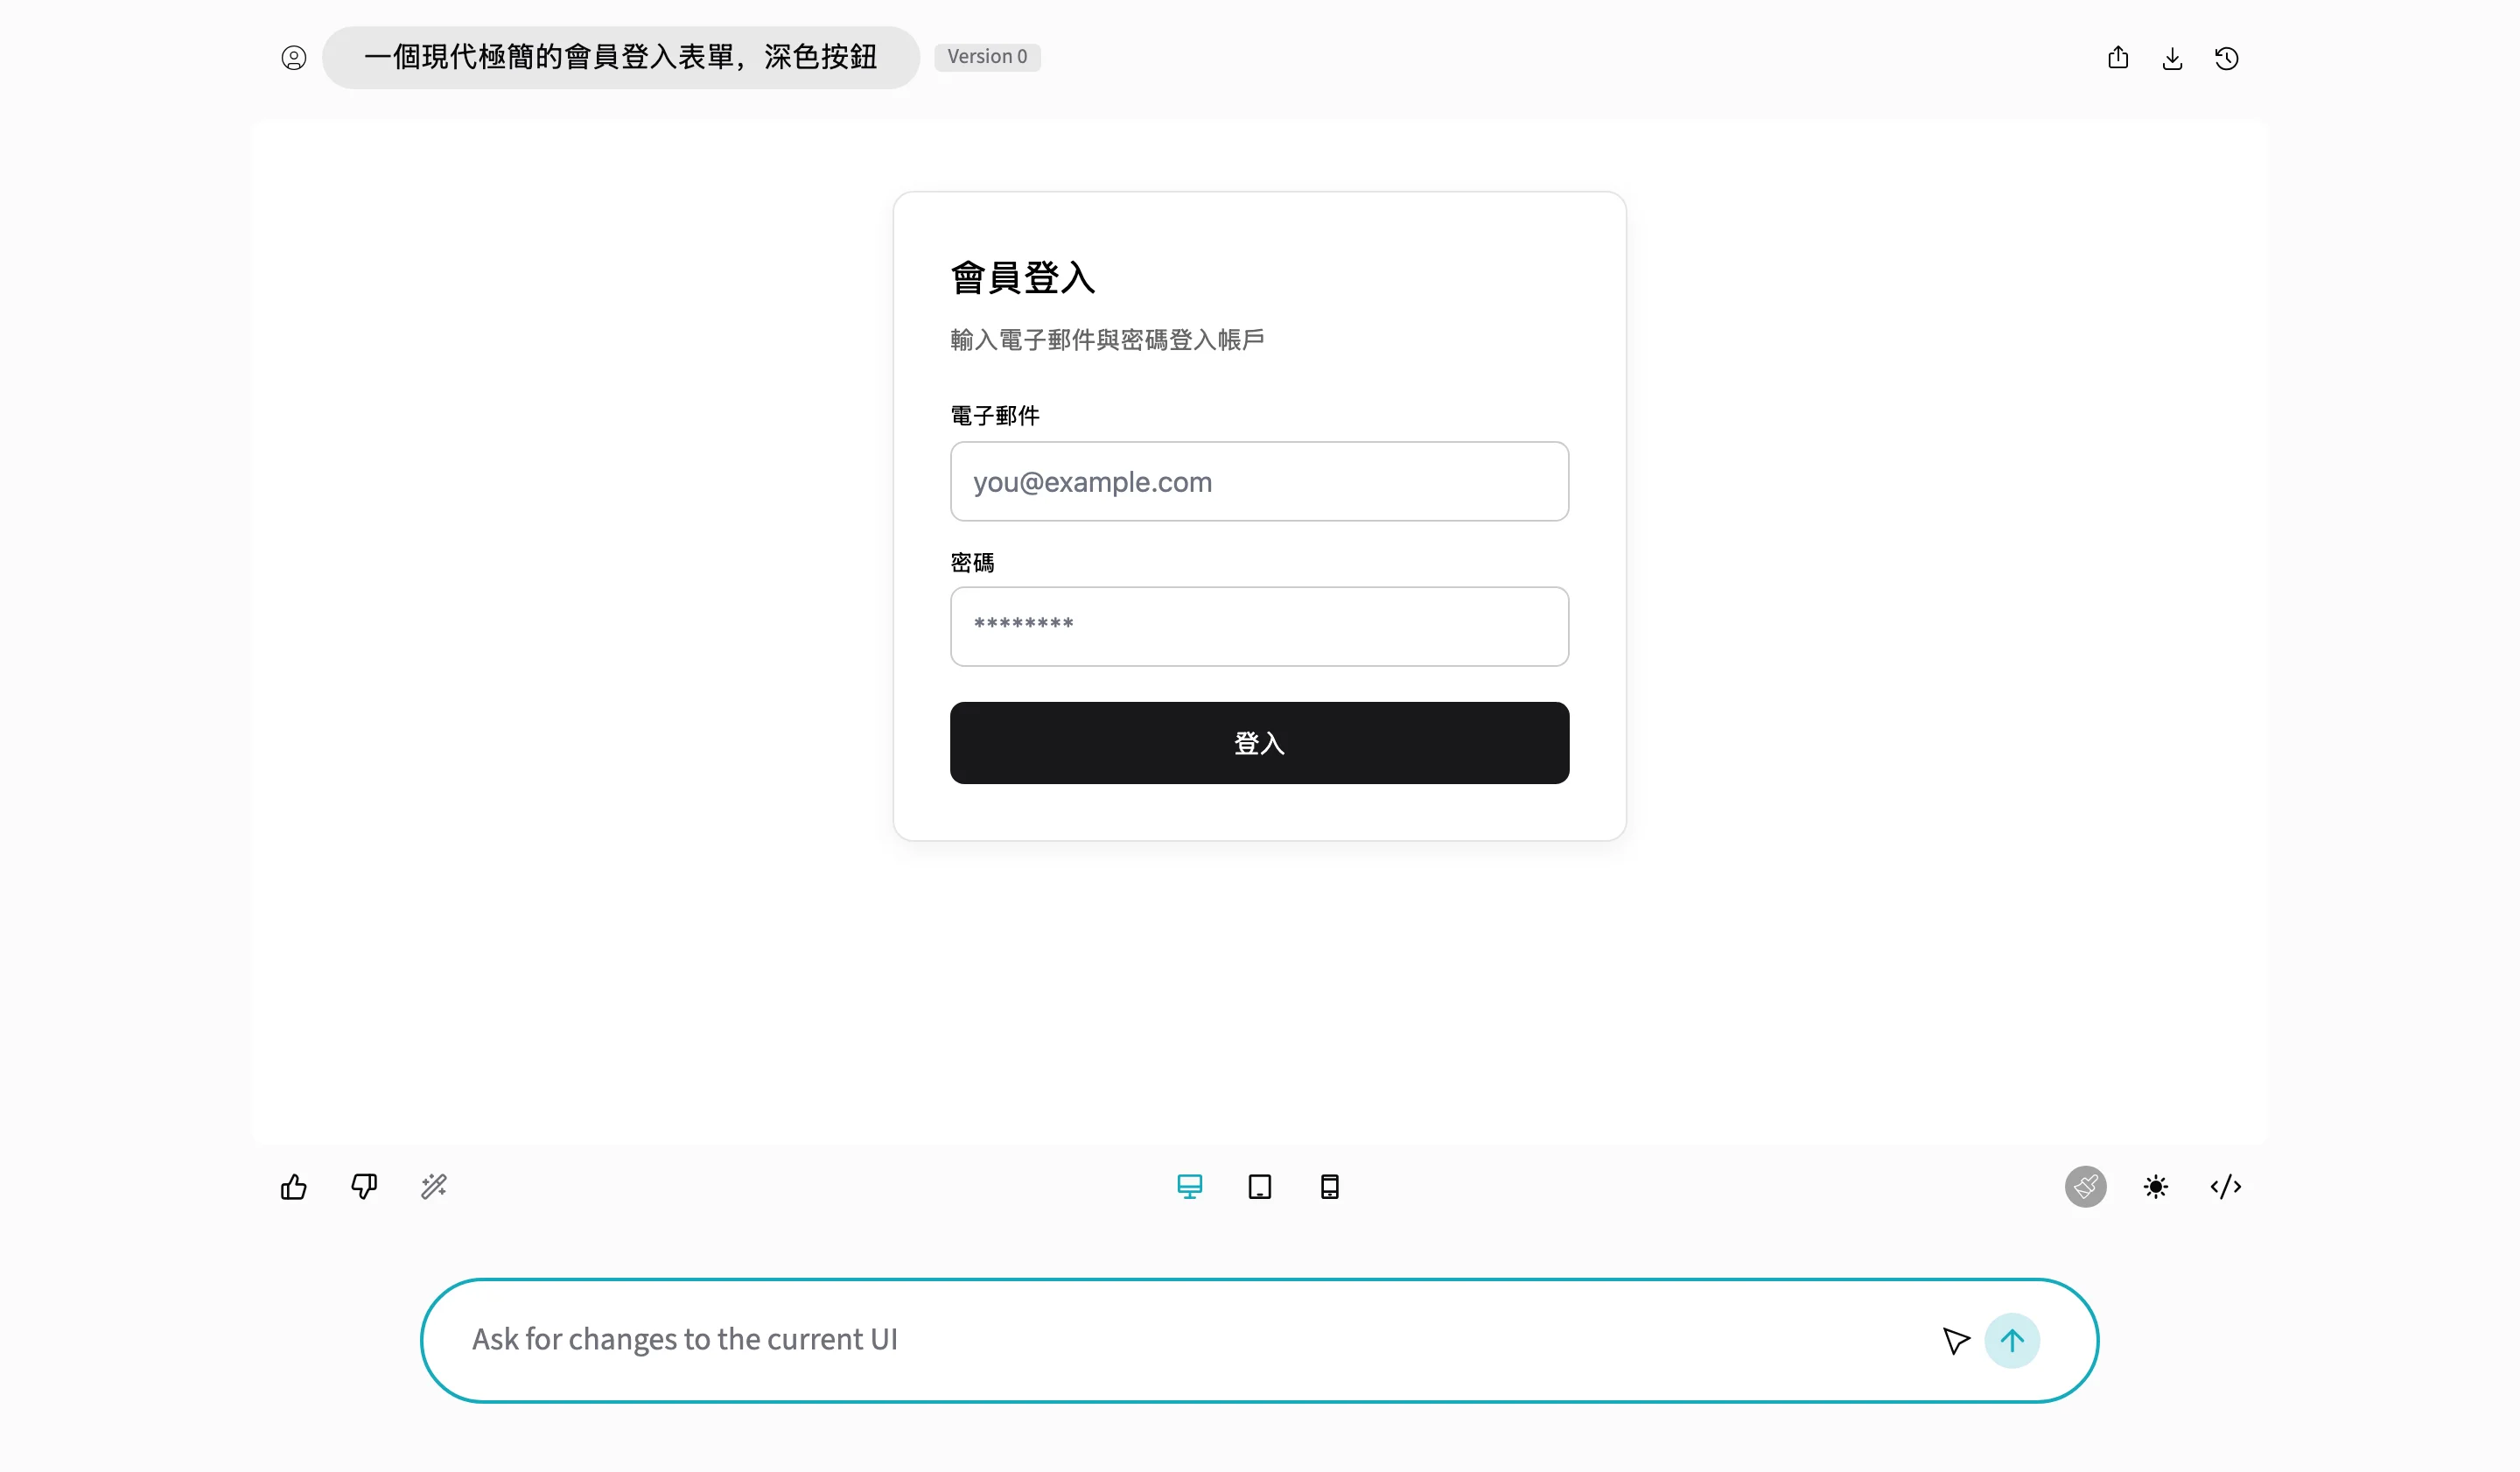2520x1472 pixels.
Task: Click the download icon
Action: click(2172, 59)
